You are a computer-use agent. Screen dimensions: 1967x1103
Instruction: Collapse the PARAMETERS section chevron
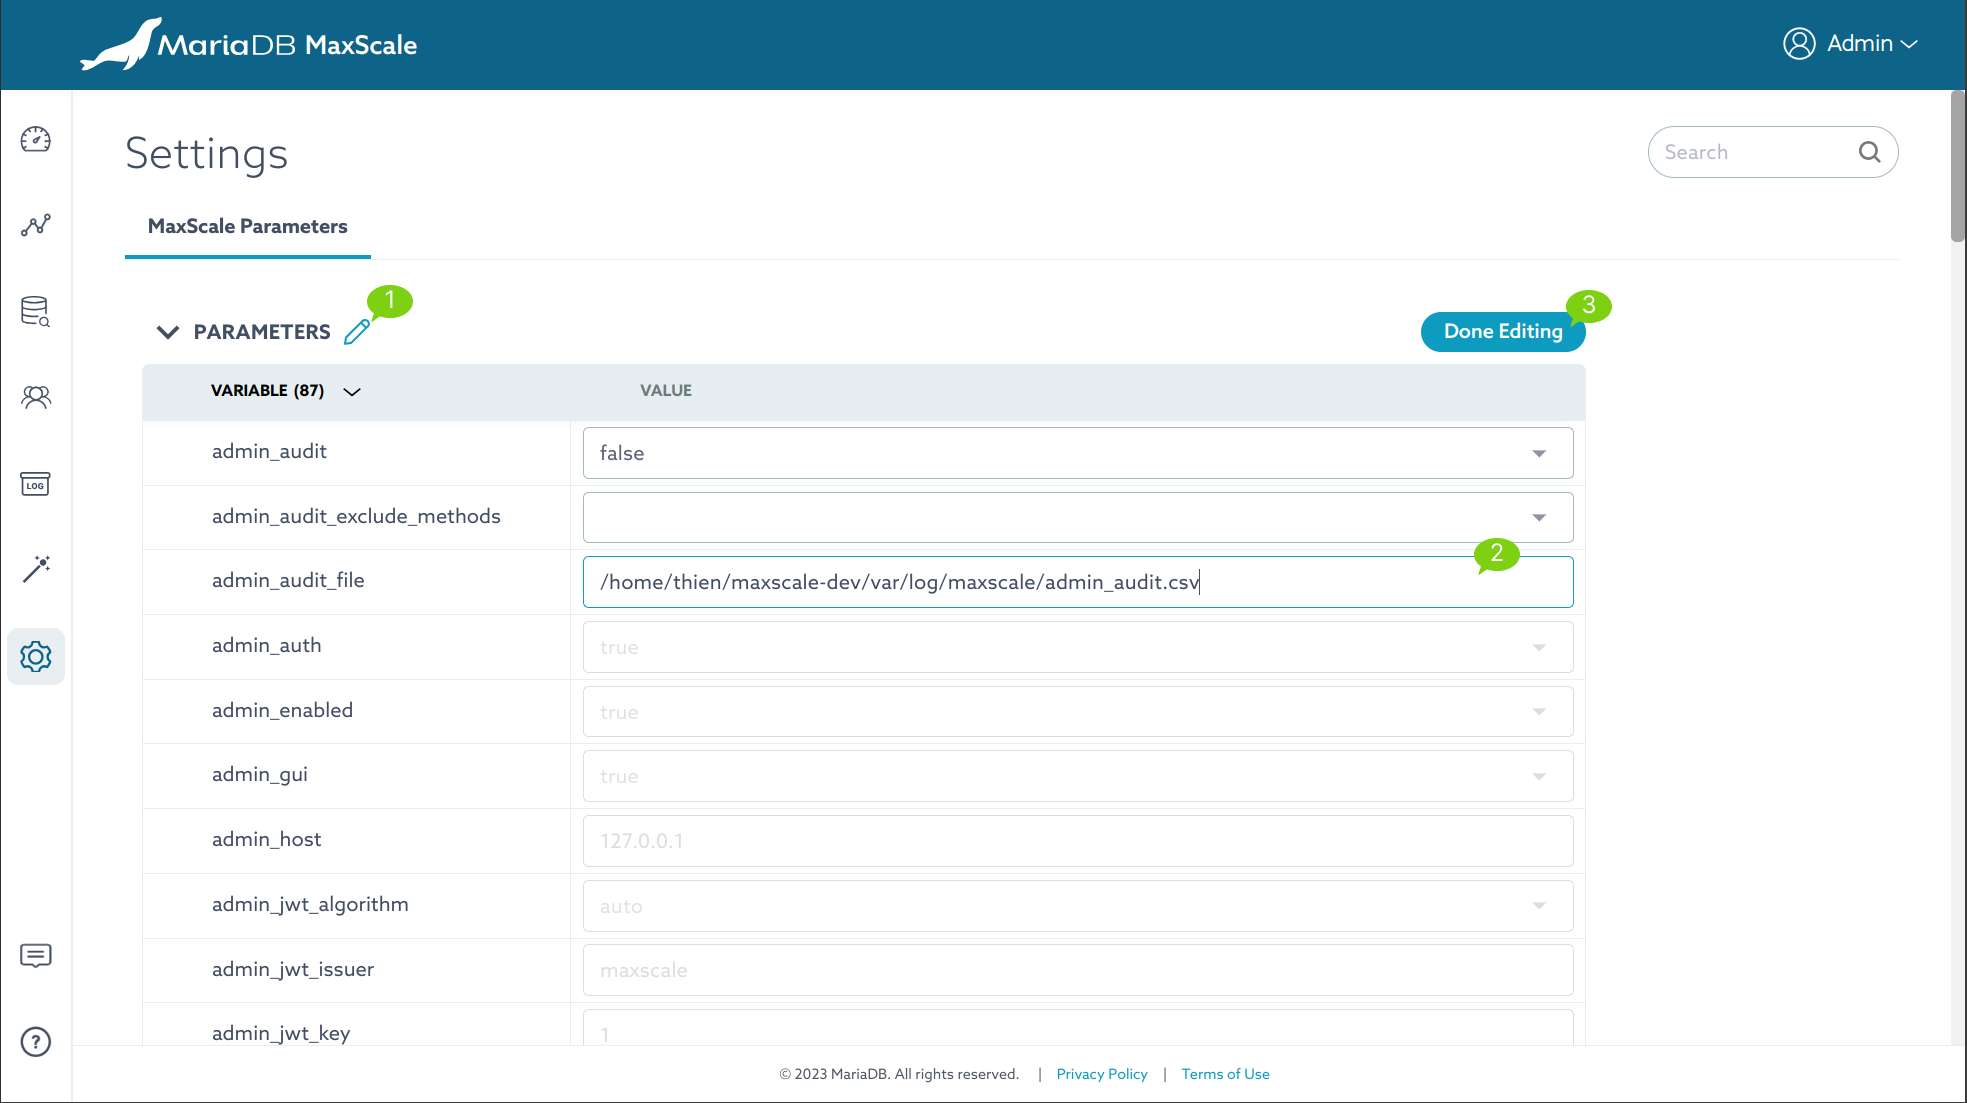(168, 332)
